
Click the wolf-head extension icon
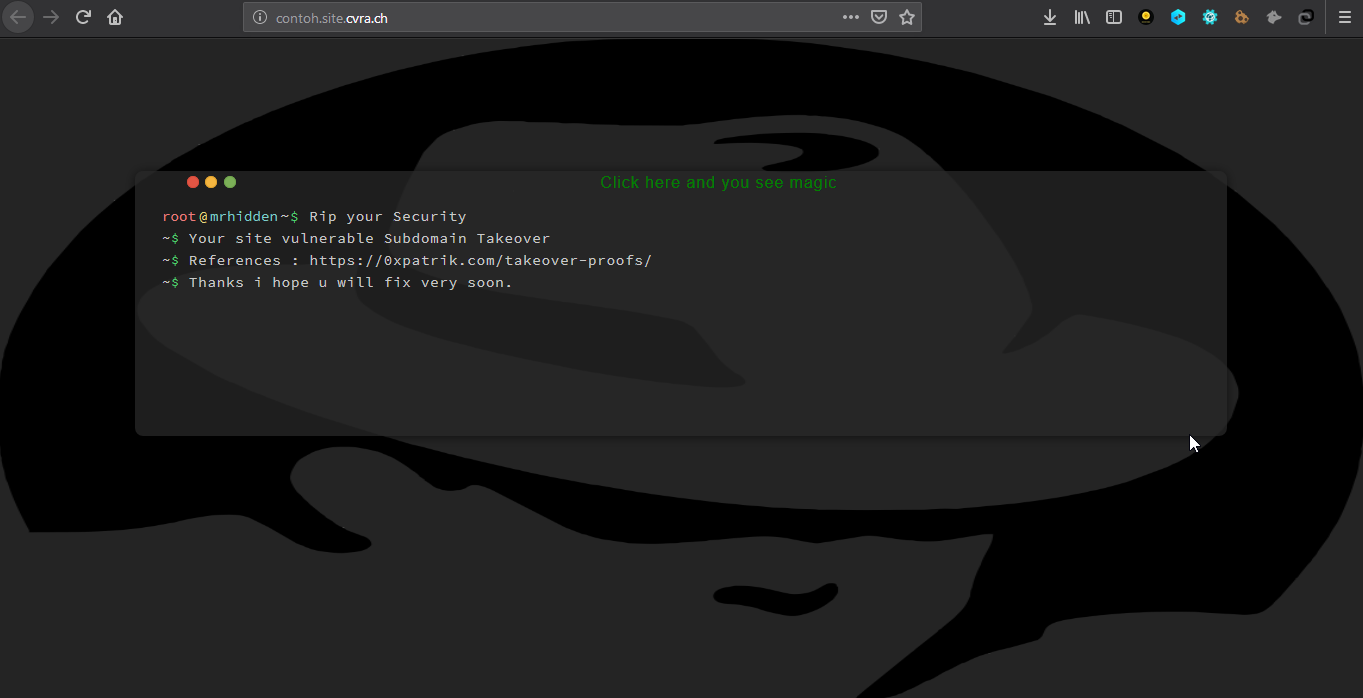1273,17
